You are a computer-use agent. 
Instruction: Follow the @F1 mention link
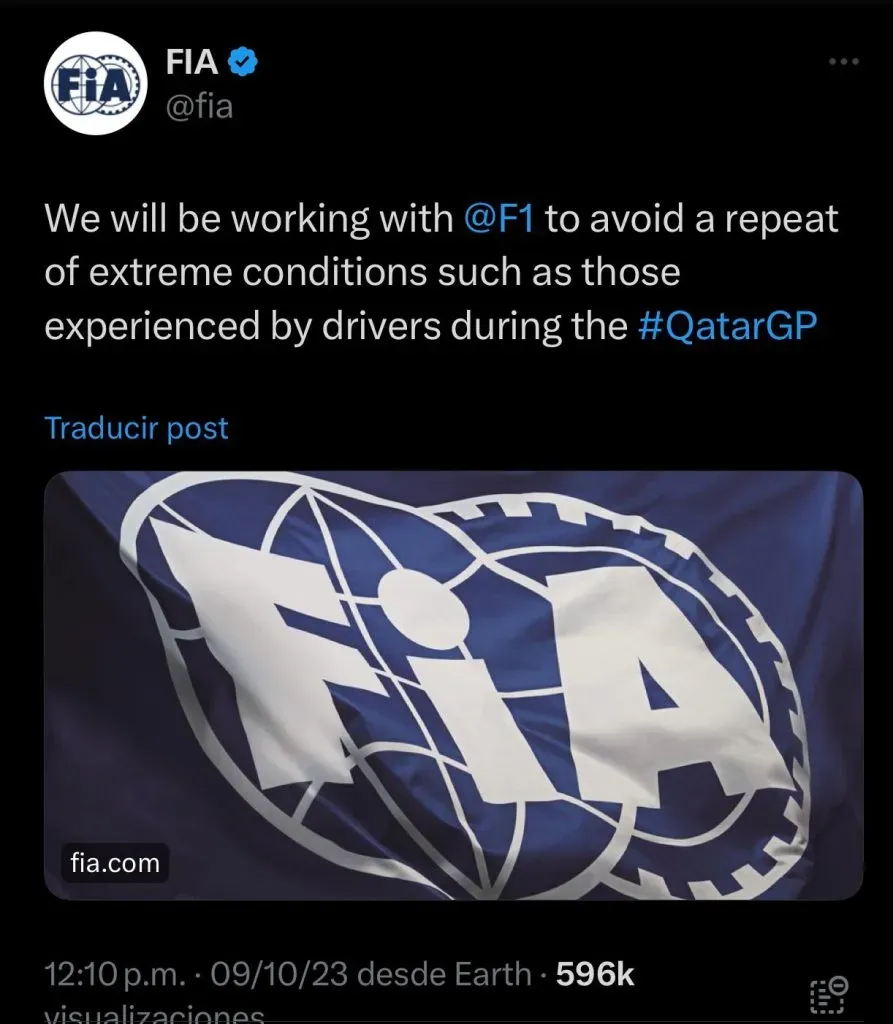click(499, 218)
